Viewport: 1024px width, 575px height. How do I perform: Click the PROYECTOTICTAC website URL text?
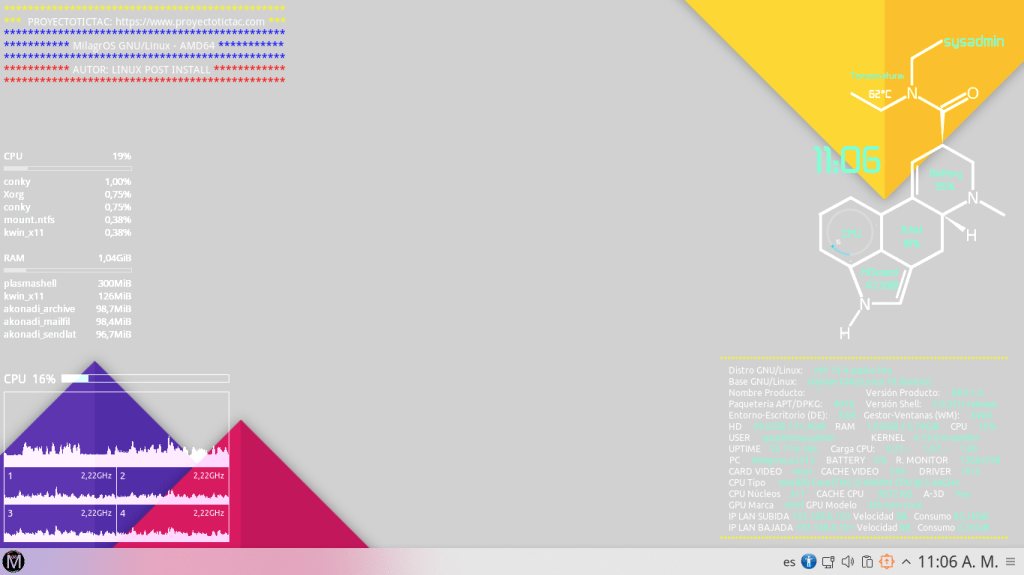pyautogui.click(x=190, y=21)
